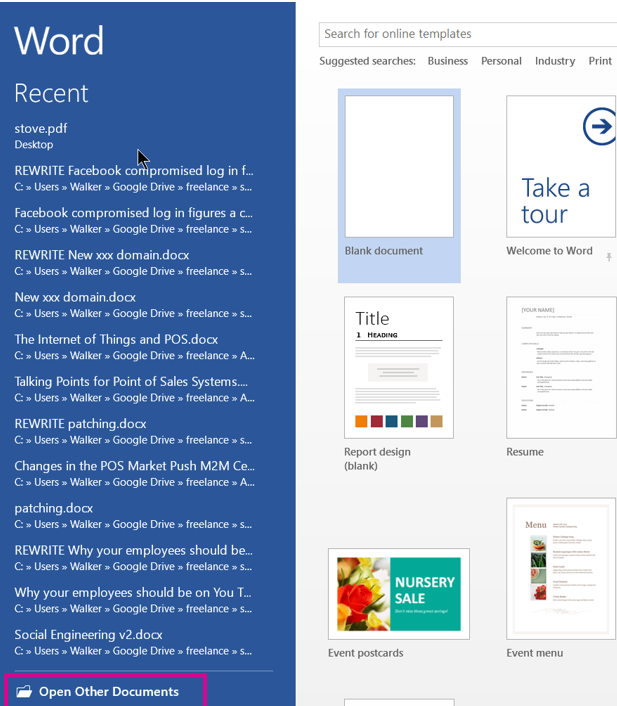Click the Resume caption text

[525, 452]
